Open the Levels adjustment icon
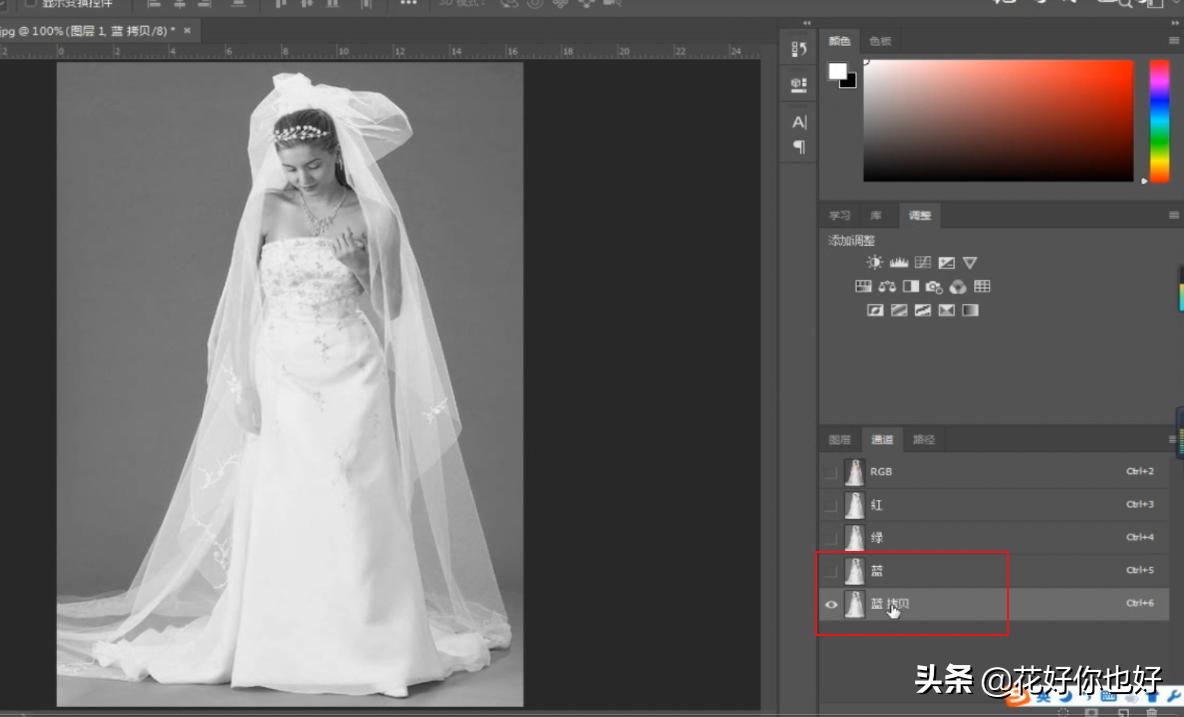The height and width of the screenshot is (717, 1184). [898, 263]
